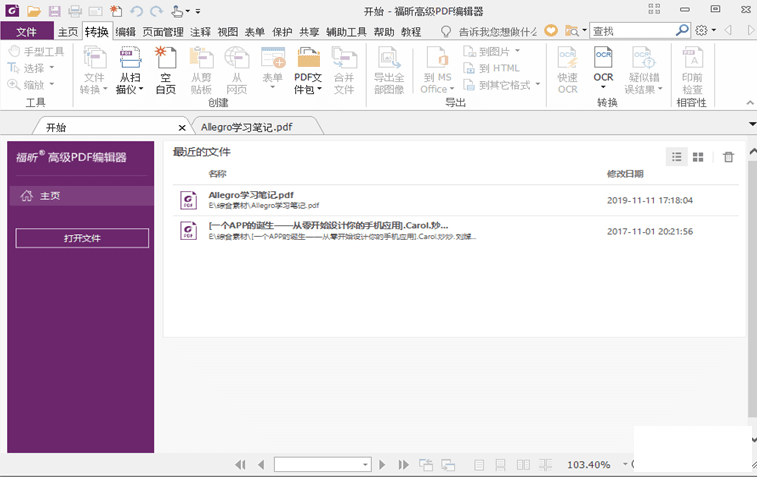
Task: Click 到 HTML export option
Action: point(491,68)
